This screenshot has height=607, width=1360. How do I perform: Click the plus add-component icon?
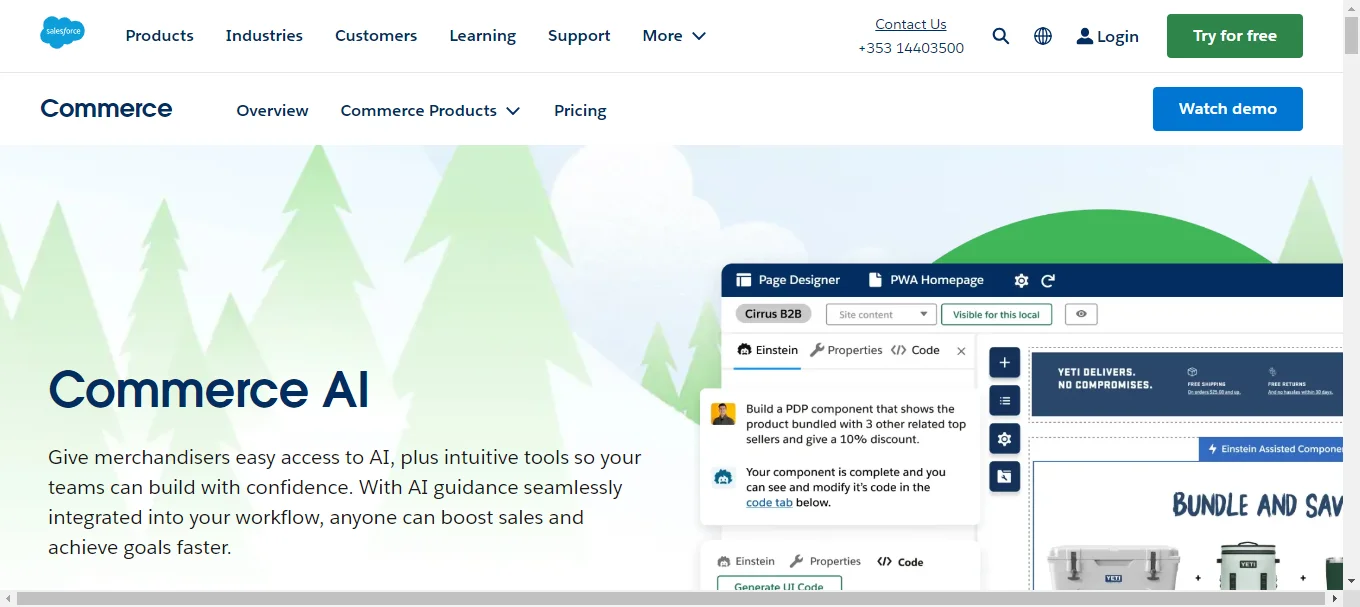click(x=1005, y=363)
